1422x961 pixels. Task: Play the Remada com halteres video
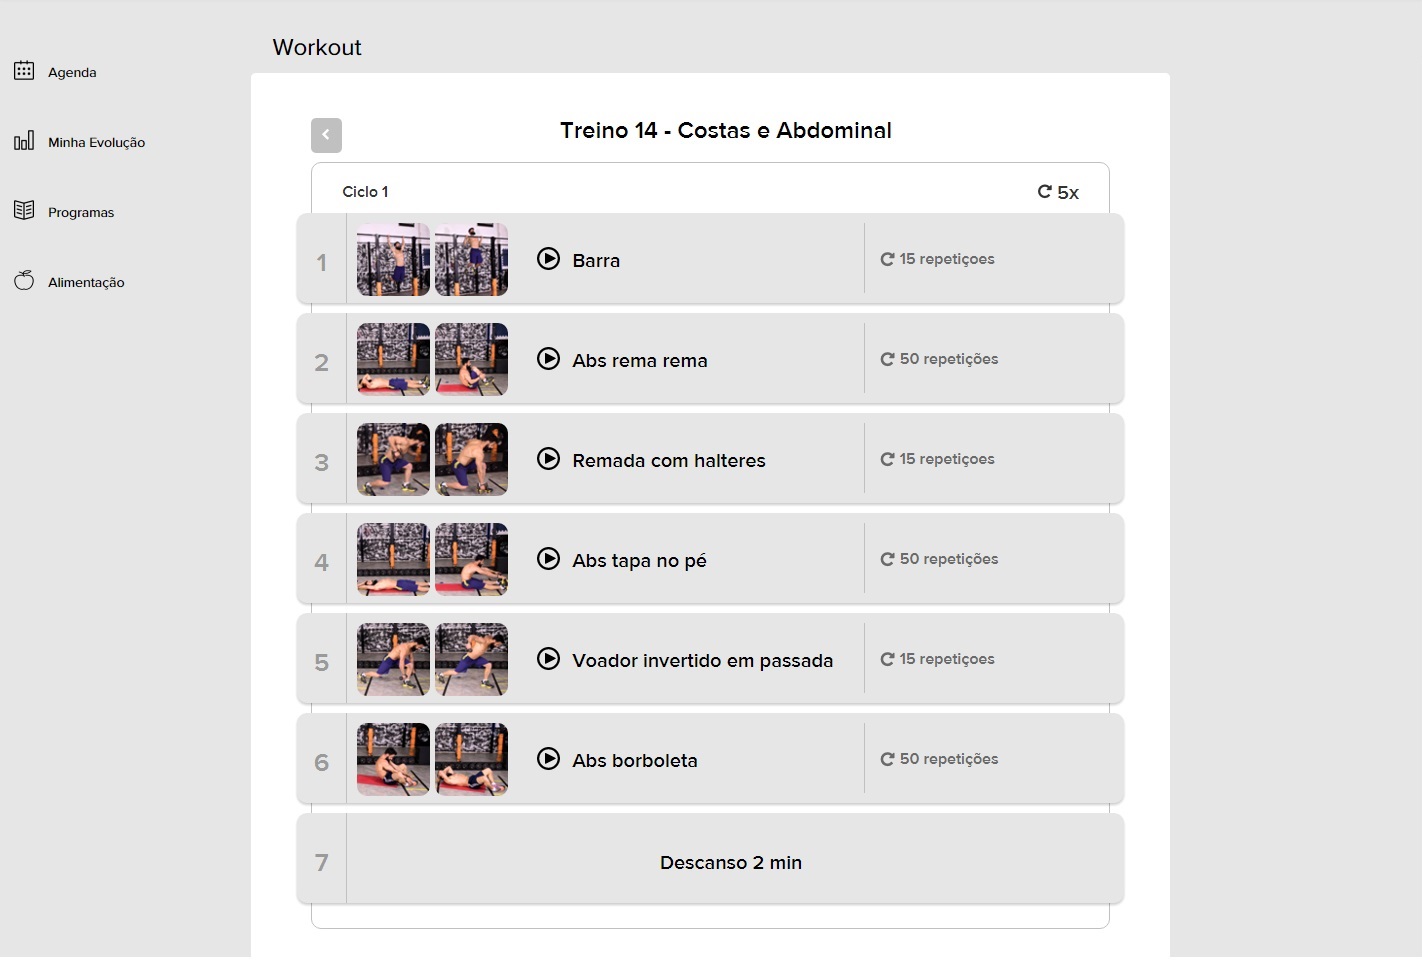548,459
